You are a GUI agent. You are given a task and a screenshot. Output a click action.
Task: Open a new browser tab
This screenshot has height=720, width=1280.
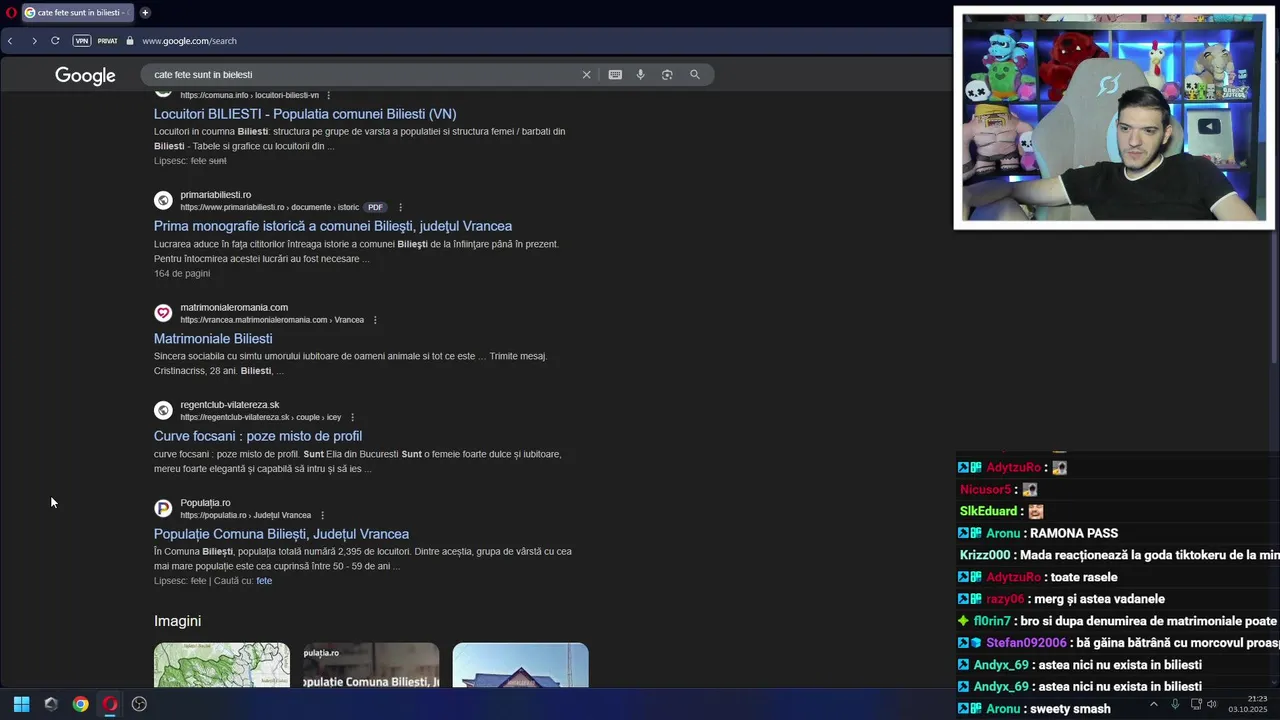(145, 13)
